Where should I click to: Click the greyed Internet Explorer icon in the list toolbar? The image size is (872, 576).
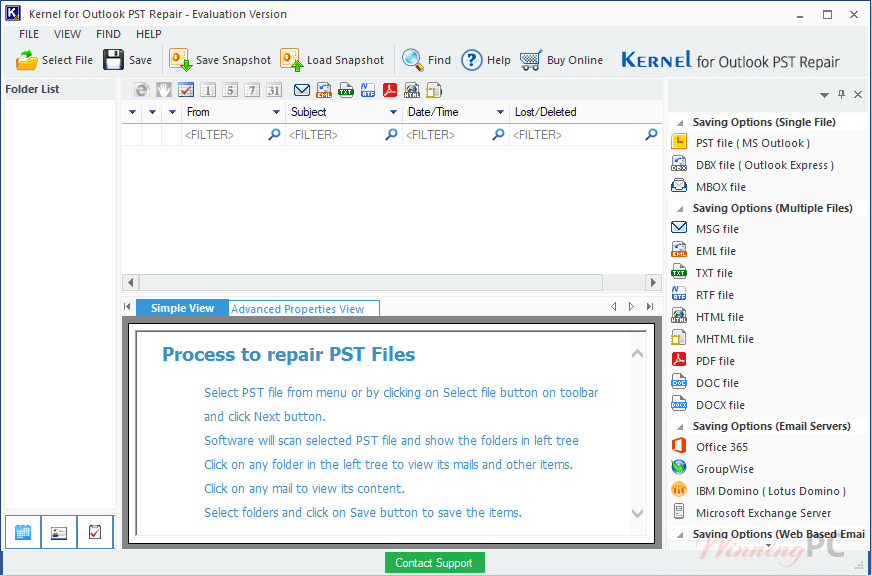[142, 90]
